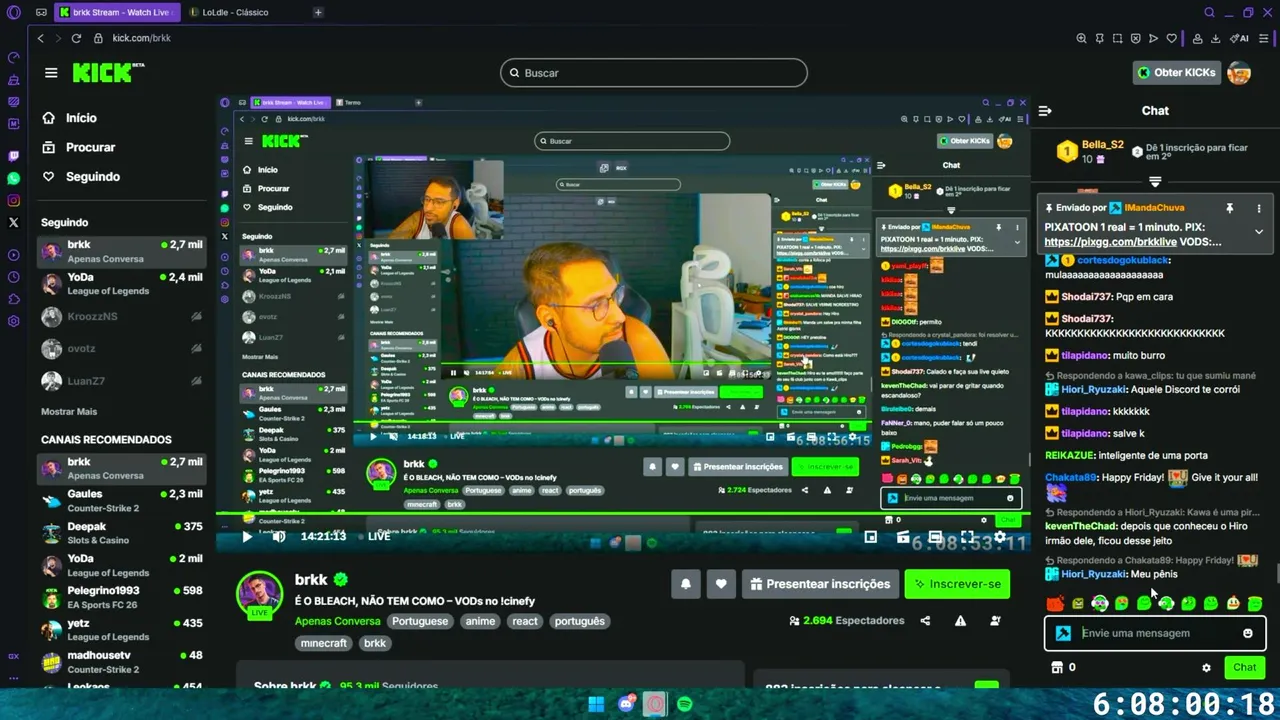Open recommended channel yetz
Viewport: 1280px width, 720px height.
coord(122,629)
